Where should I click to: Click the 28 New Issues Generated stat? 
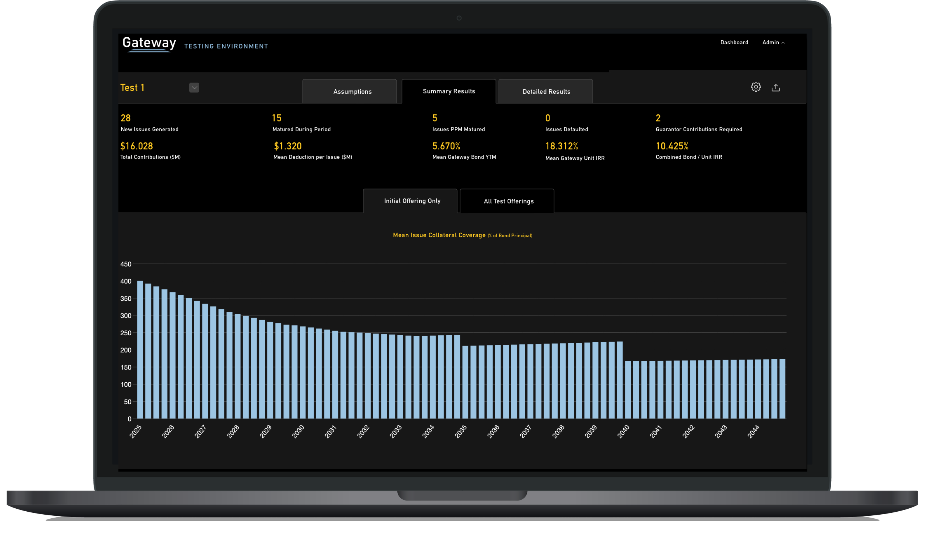click(x=126, y=118)
